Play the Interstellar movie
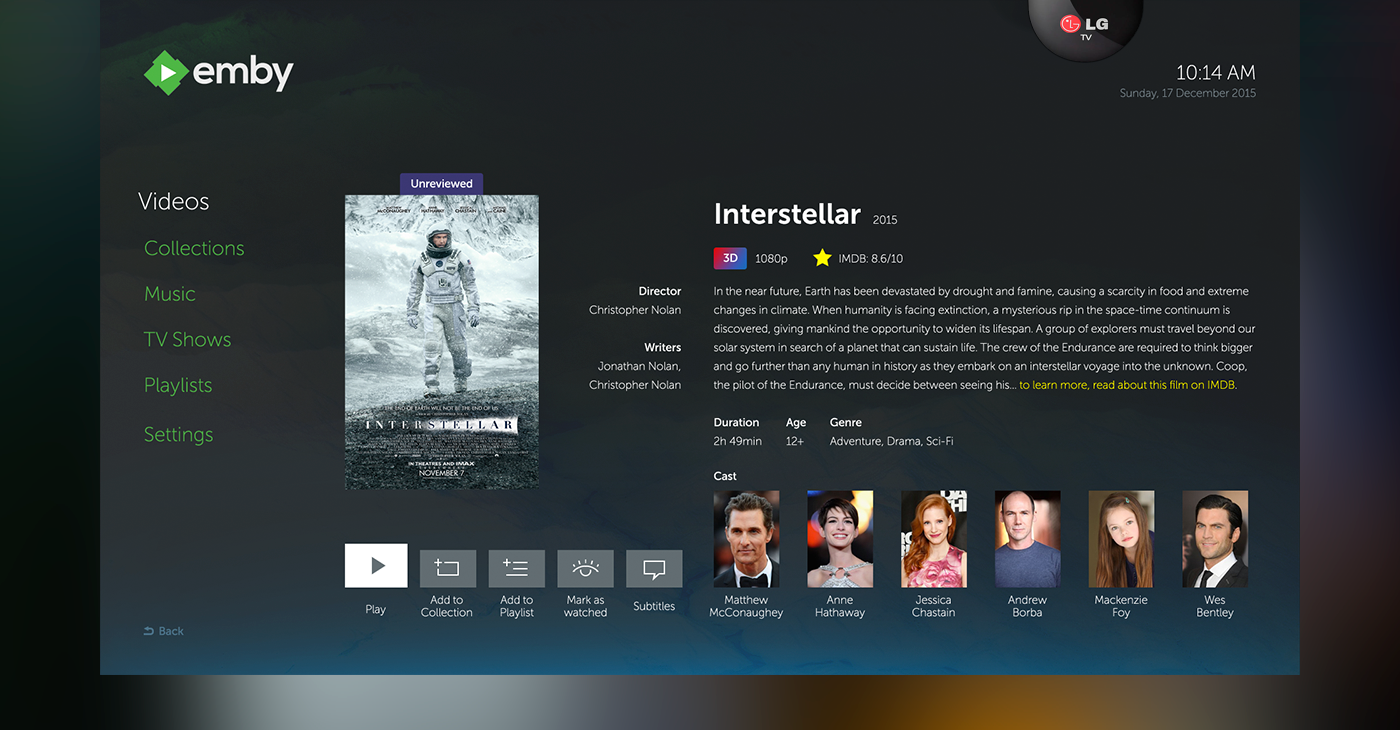Viewport: 1400px width, 730px height. point(376,565)
